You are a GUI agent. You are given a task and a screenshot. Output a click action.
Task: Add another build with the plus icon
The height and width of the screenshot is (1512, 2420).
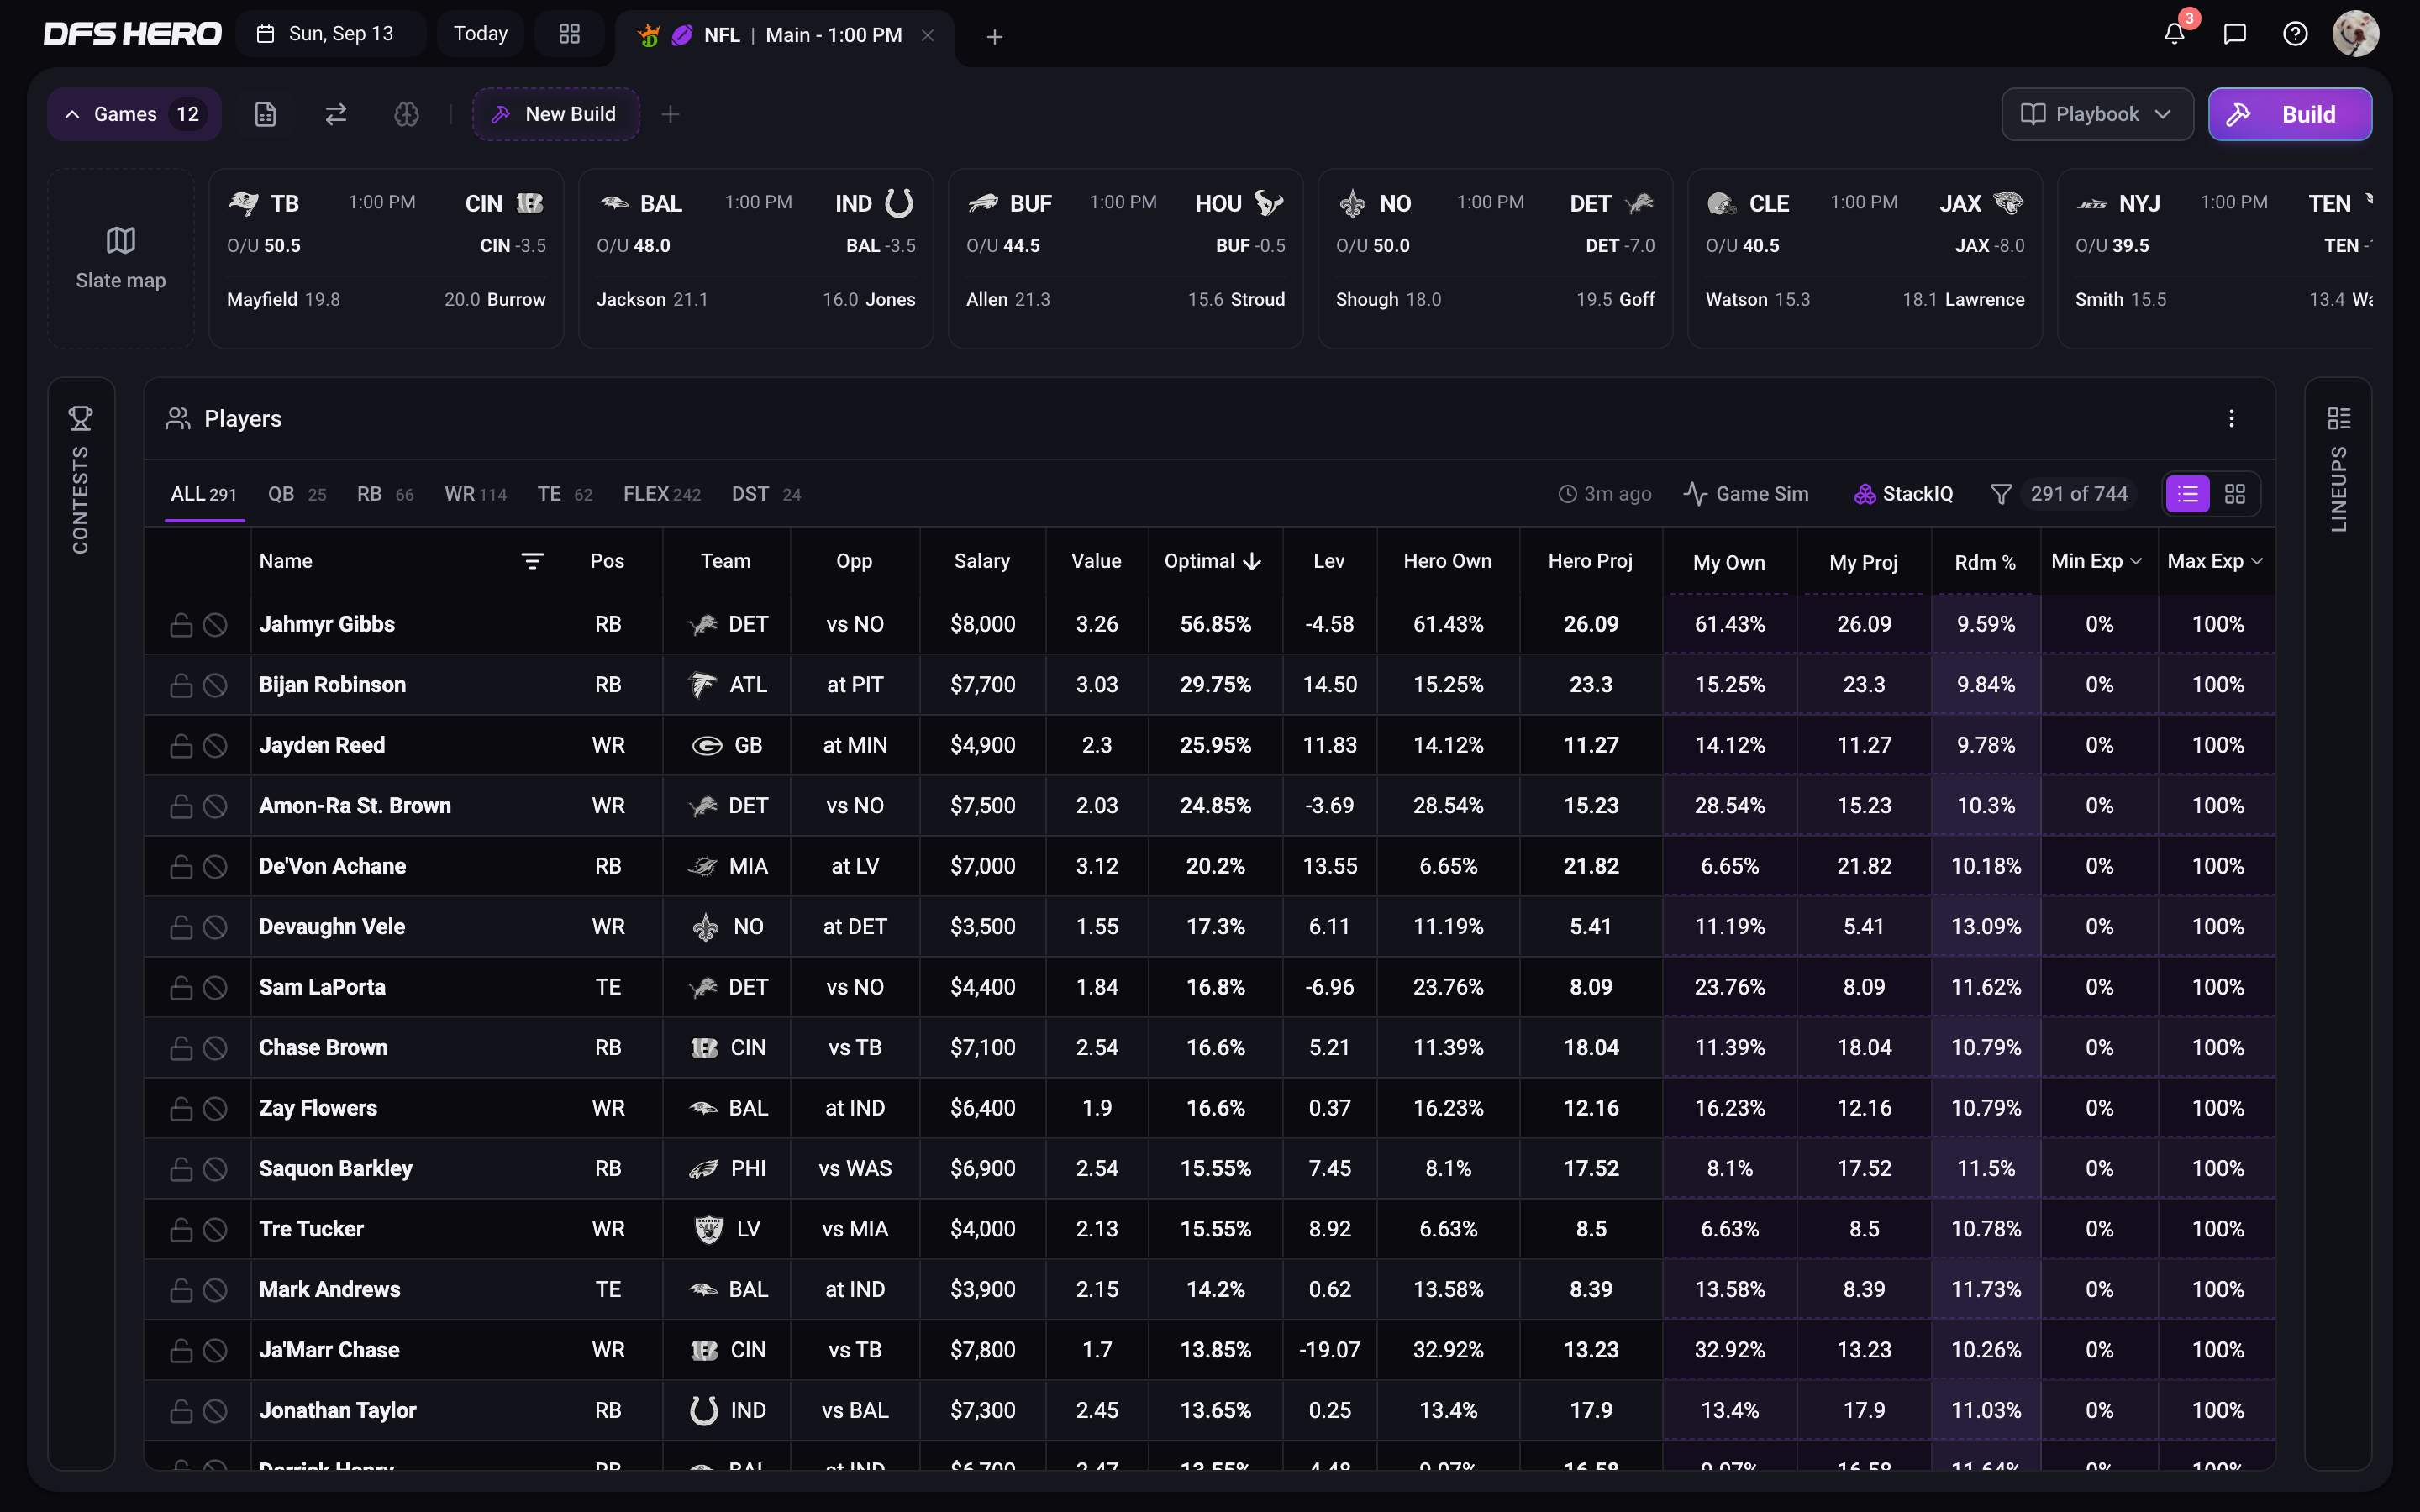670,114
